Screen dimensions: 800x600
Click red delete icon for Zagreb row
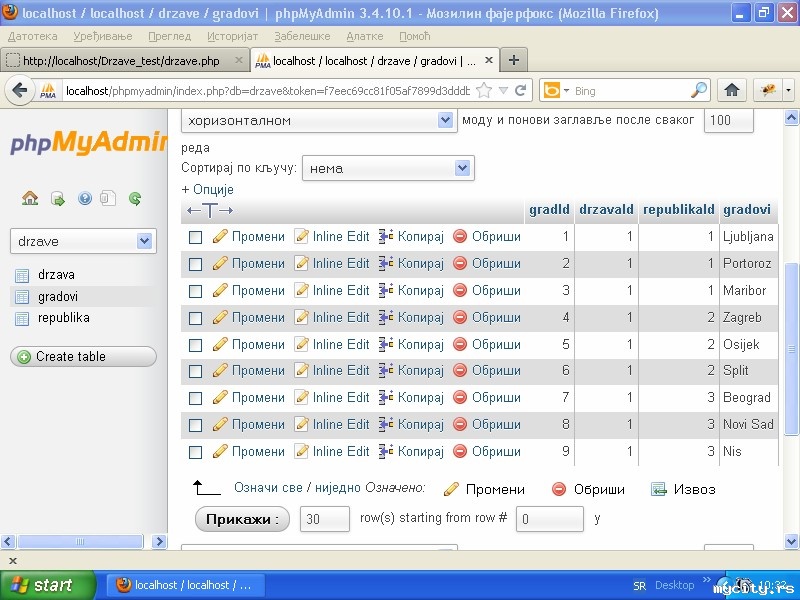460,317
